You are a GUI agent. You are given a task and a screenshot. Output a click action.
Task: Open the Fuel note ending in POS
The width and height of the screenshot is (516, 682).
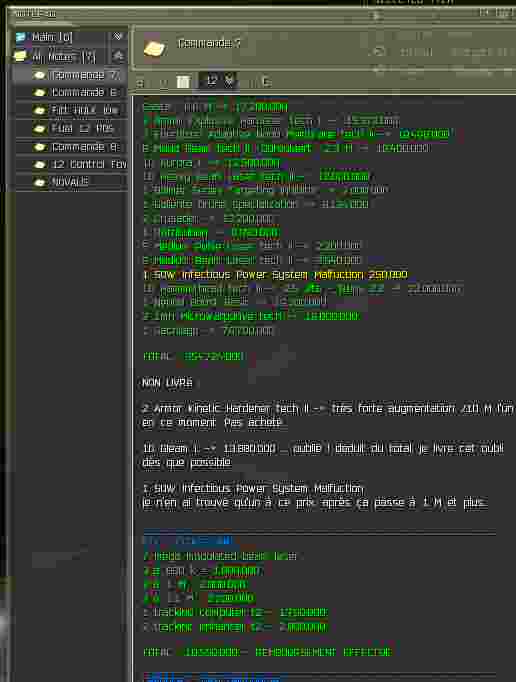pyautogui.click(x=83, y=129)
